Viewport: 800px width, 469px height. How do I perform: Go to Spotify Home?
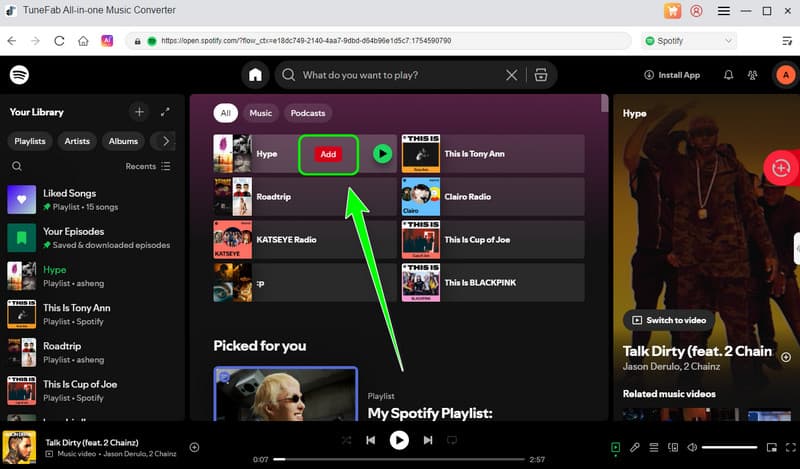pos(255,75)
